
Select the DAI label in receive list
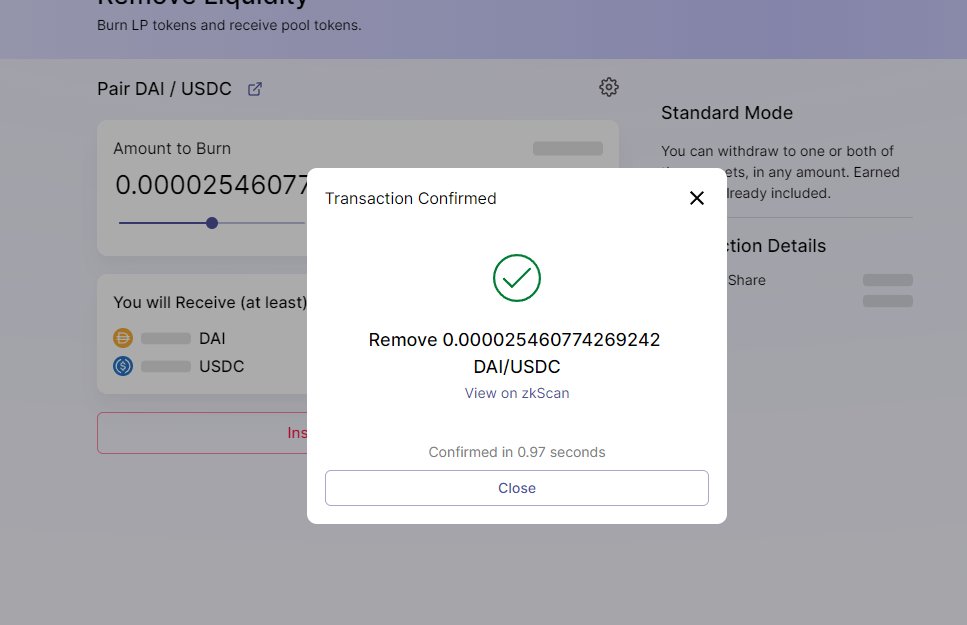(212, 339)
